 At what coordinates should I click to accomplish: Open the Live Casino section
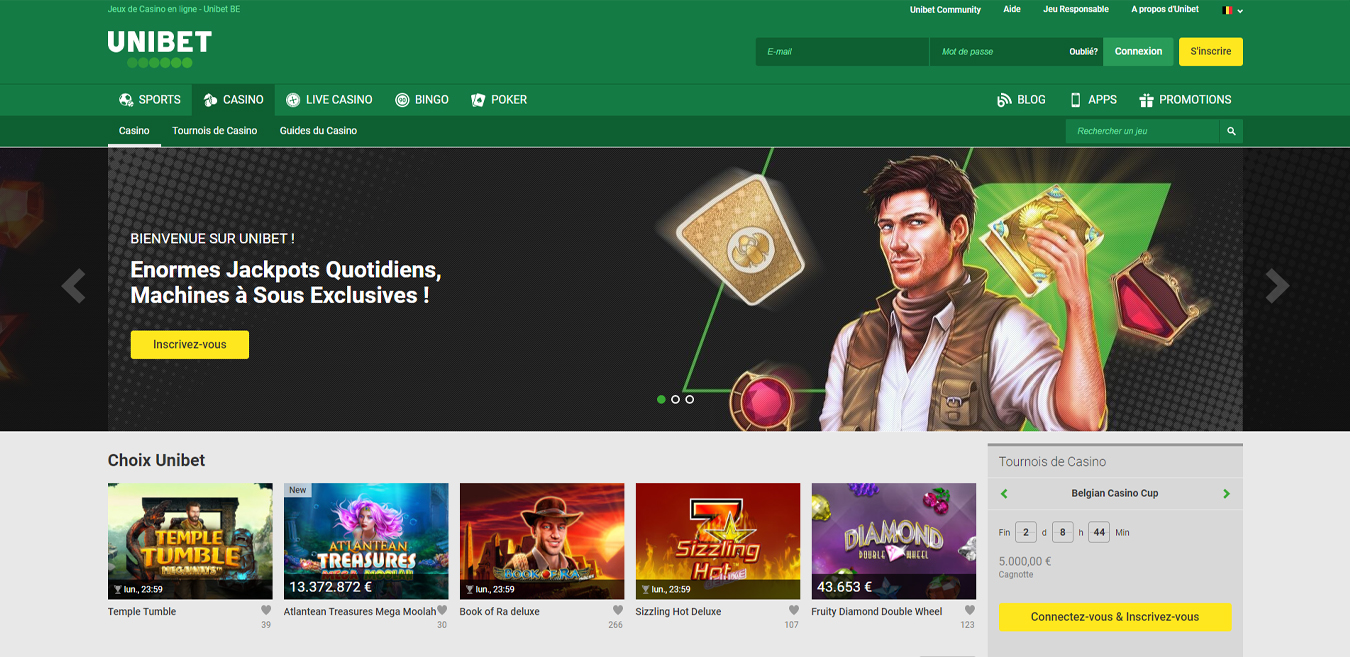329,100
